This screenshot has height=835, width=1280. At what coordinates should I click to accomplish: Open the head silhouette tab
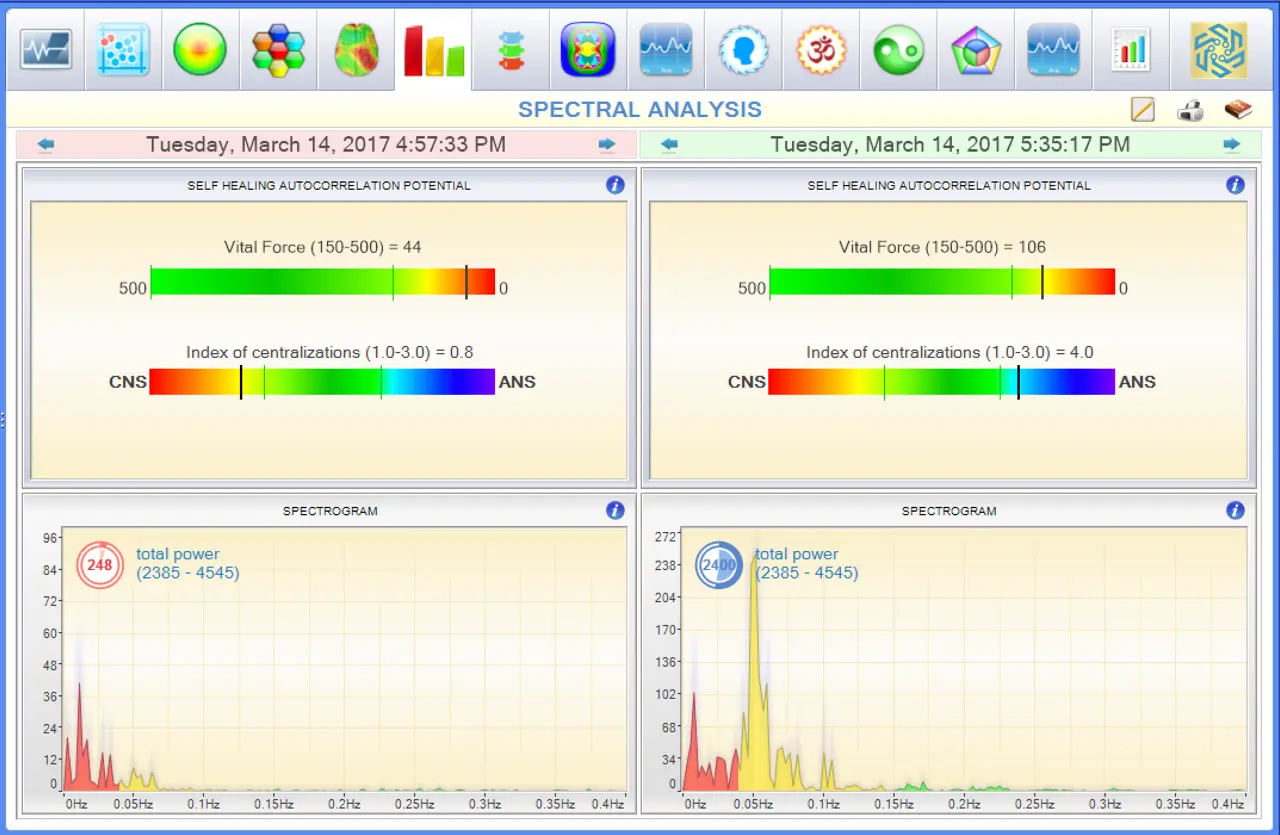pos(743,50)
